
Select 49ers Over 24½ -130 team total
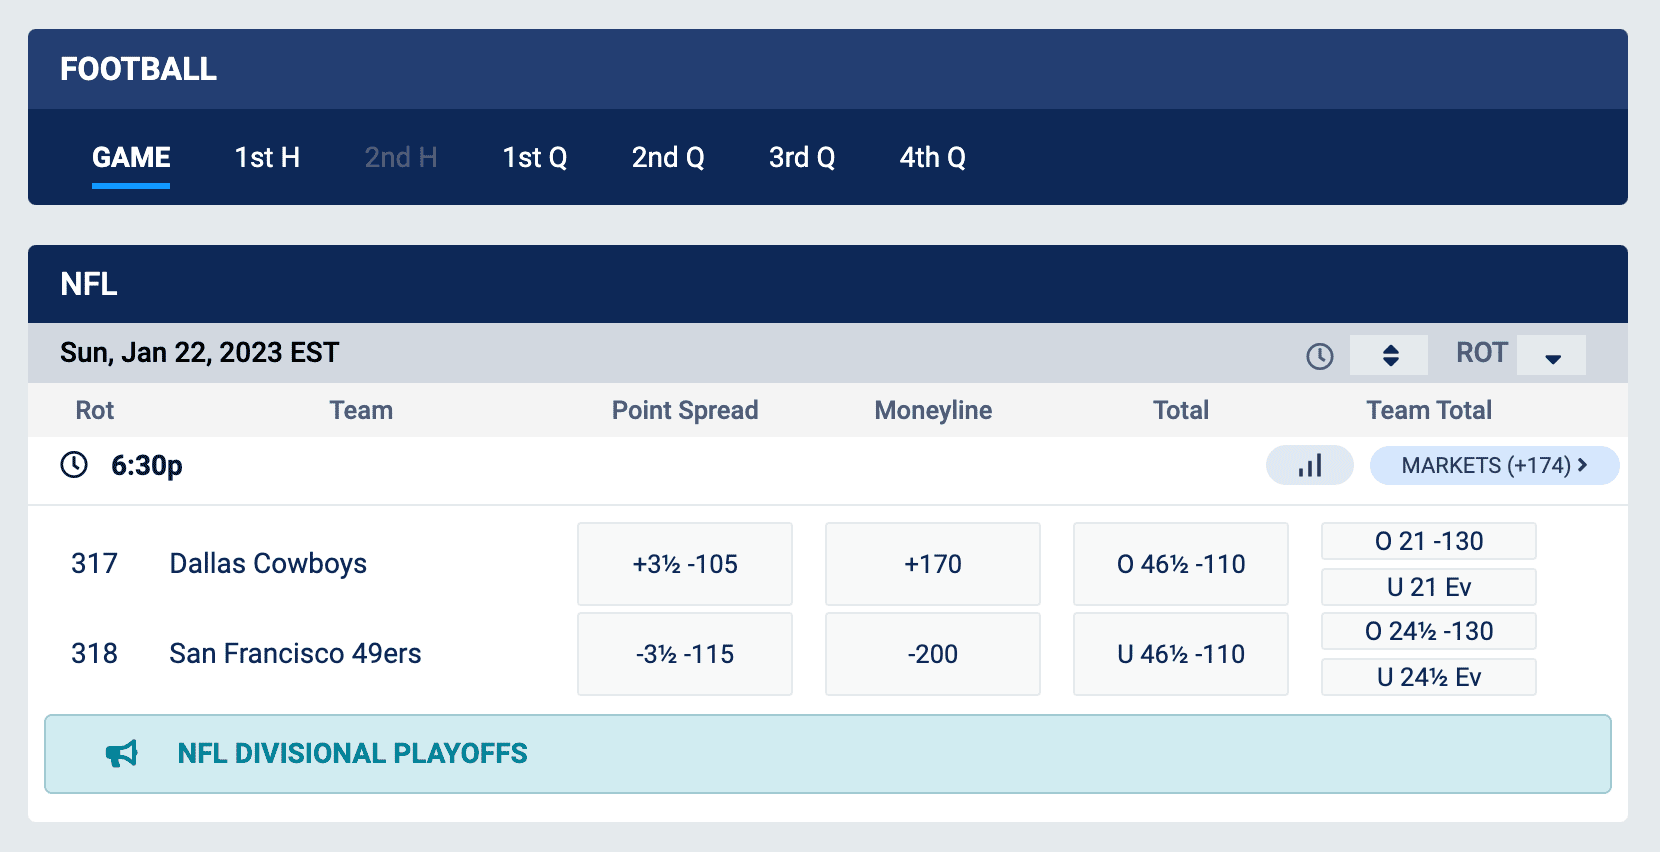click(x=1428, y=631)
